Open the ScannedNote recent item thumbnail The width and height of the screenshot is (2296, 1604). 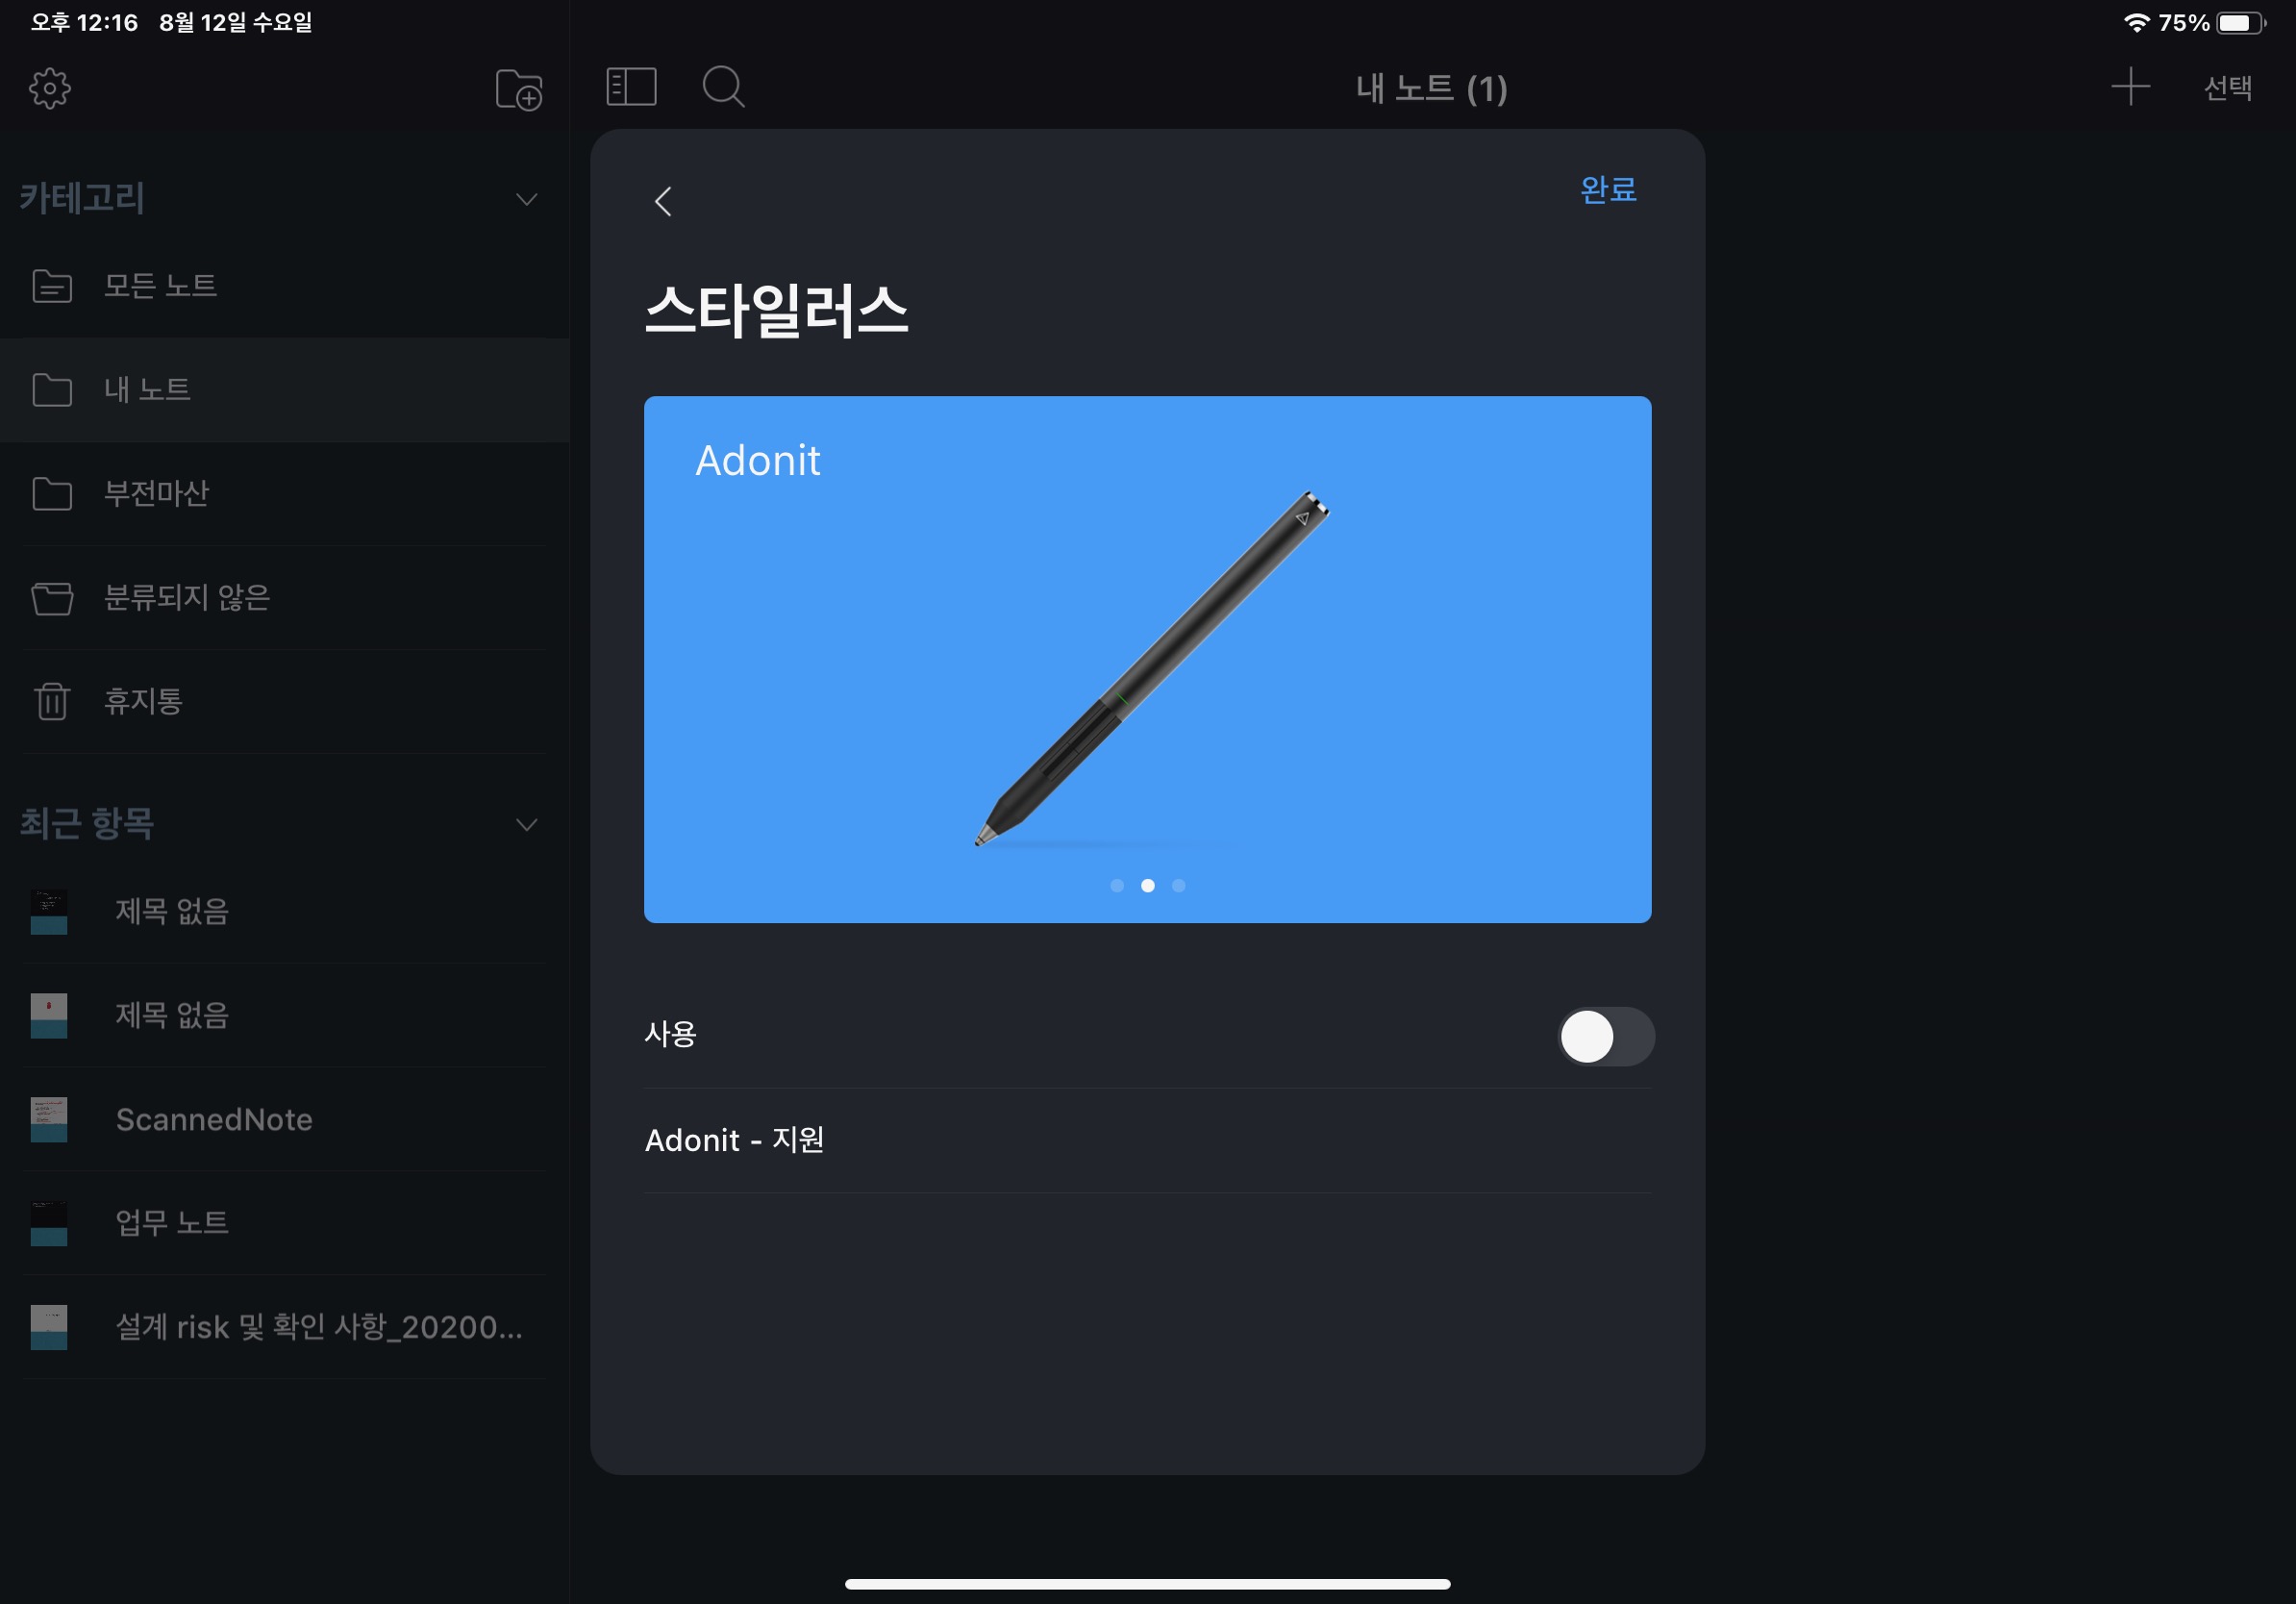(49, 1119)
